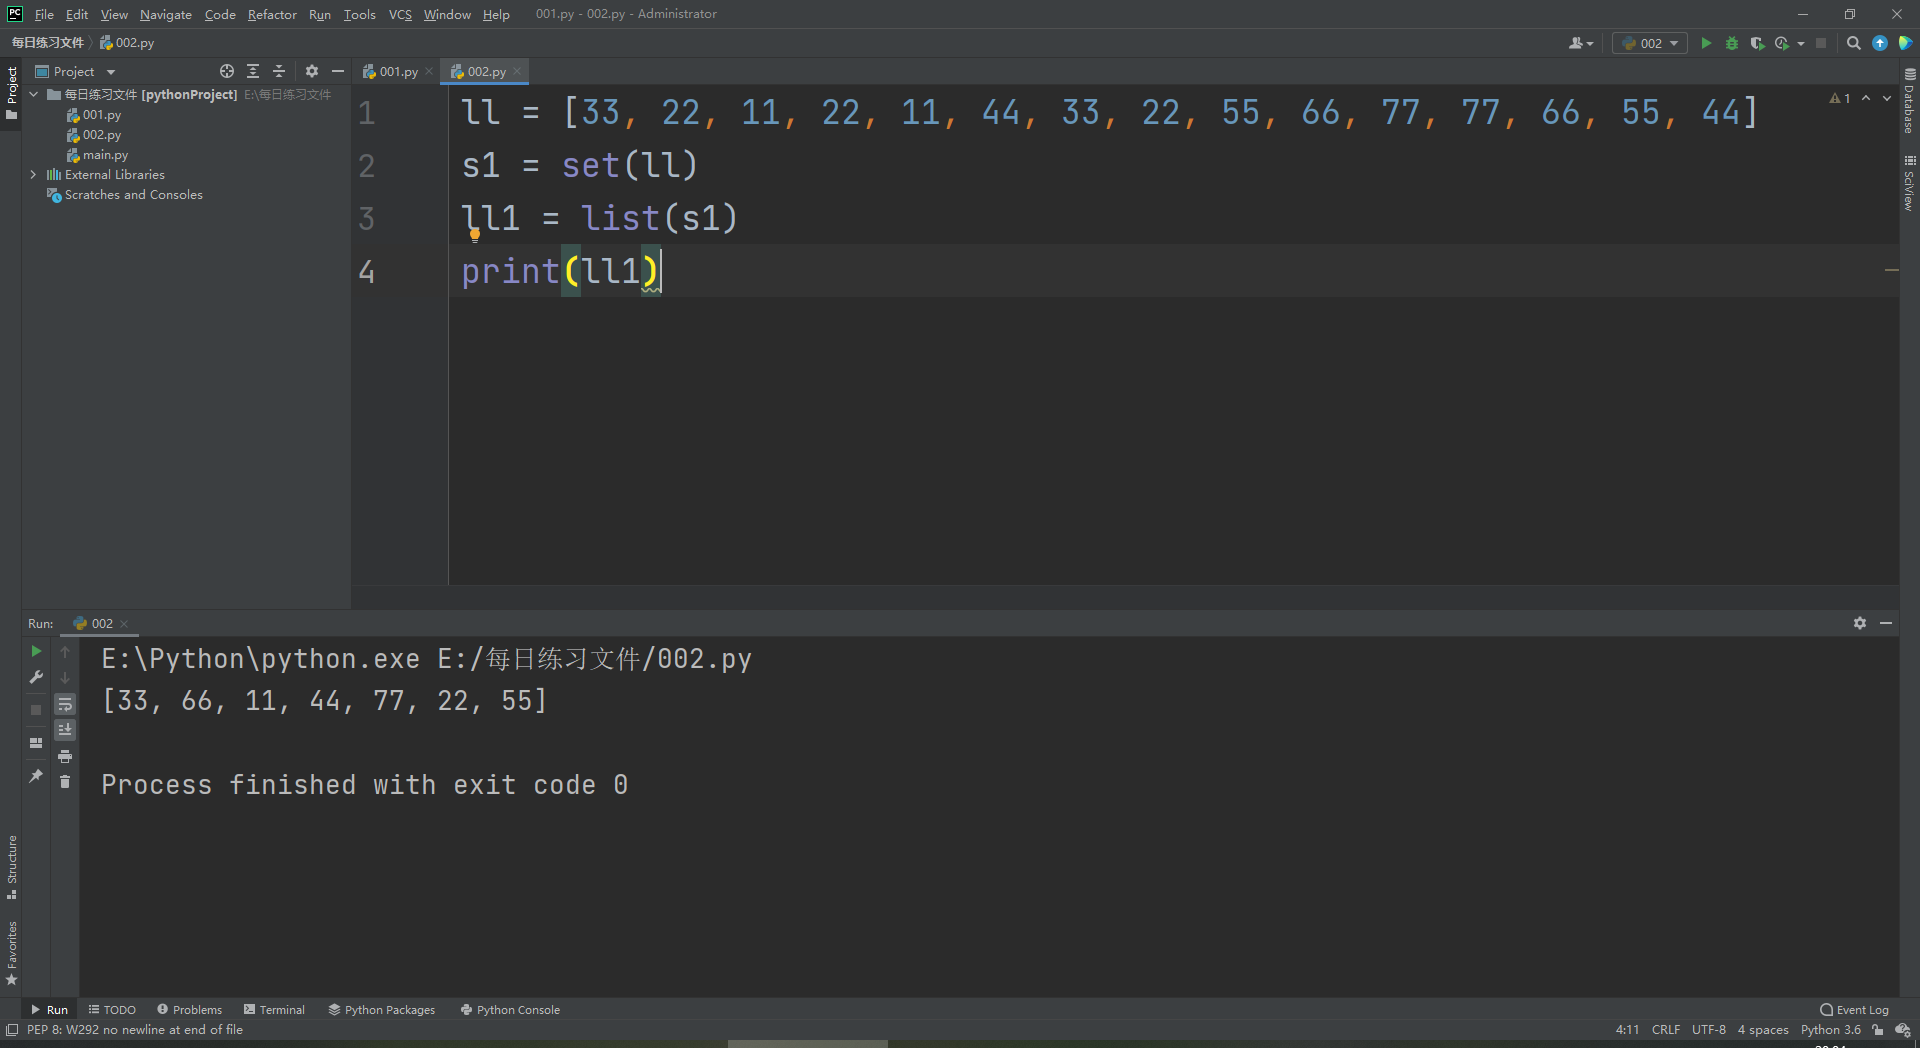1920x1048 pixels.
Task: Open the TODO tool window
Action: coord(112,1010)
